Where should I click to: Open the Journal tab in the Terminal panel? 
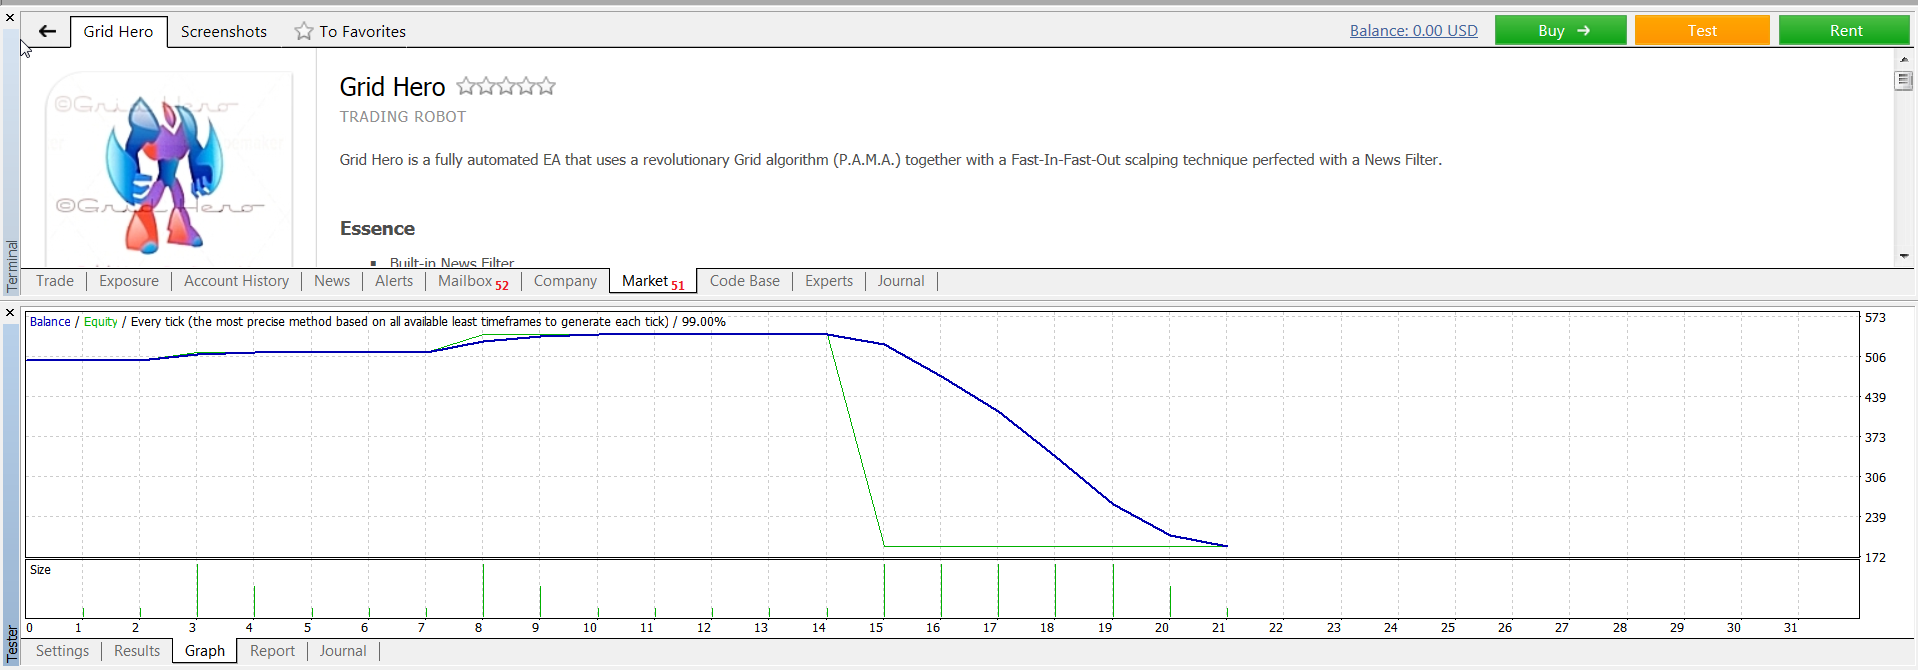pyautogui.click(x=900, y=281)
